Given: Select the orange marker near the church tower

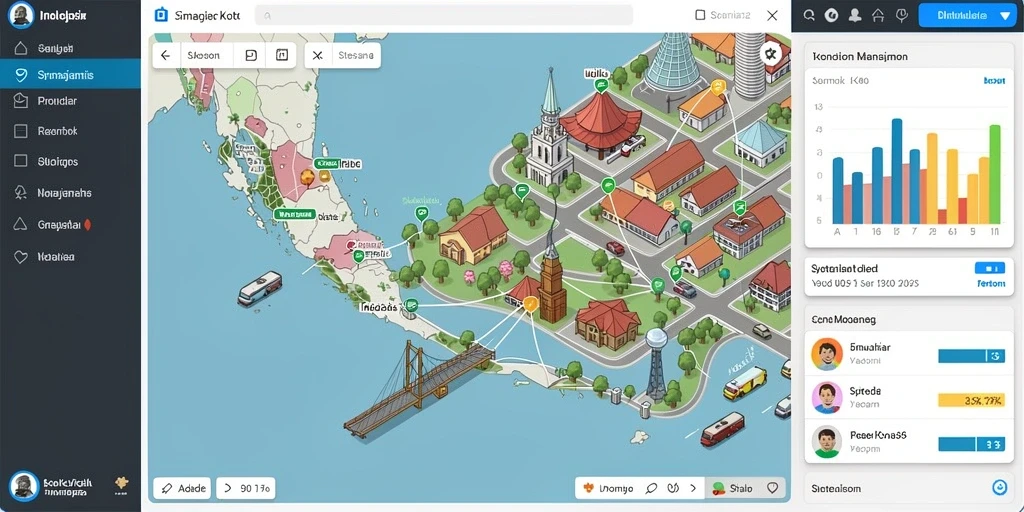Looking at the screenshot, I should pos(530,302).
